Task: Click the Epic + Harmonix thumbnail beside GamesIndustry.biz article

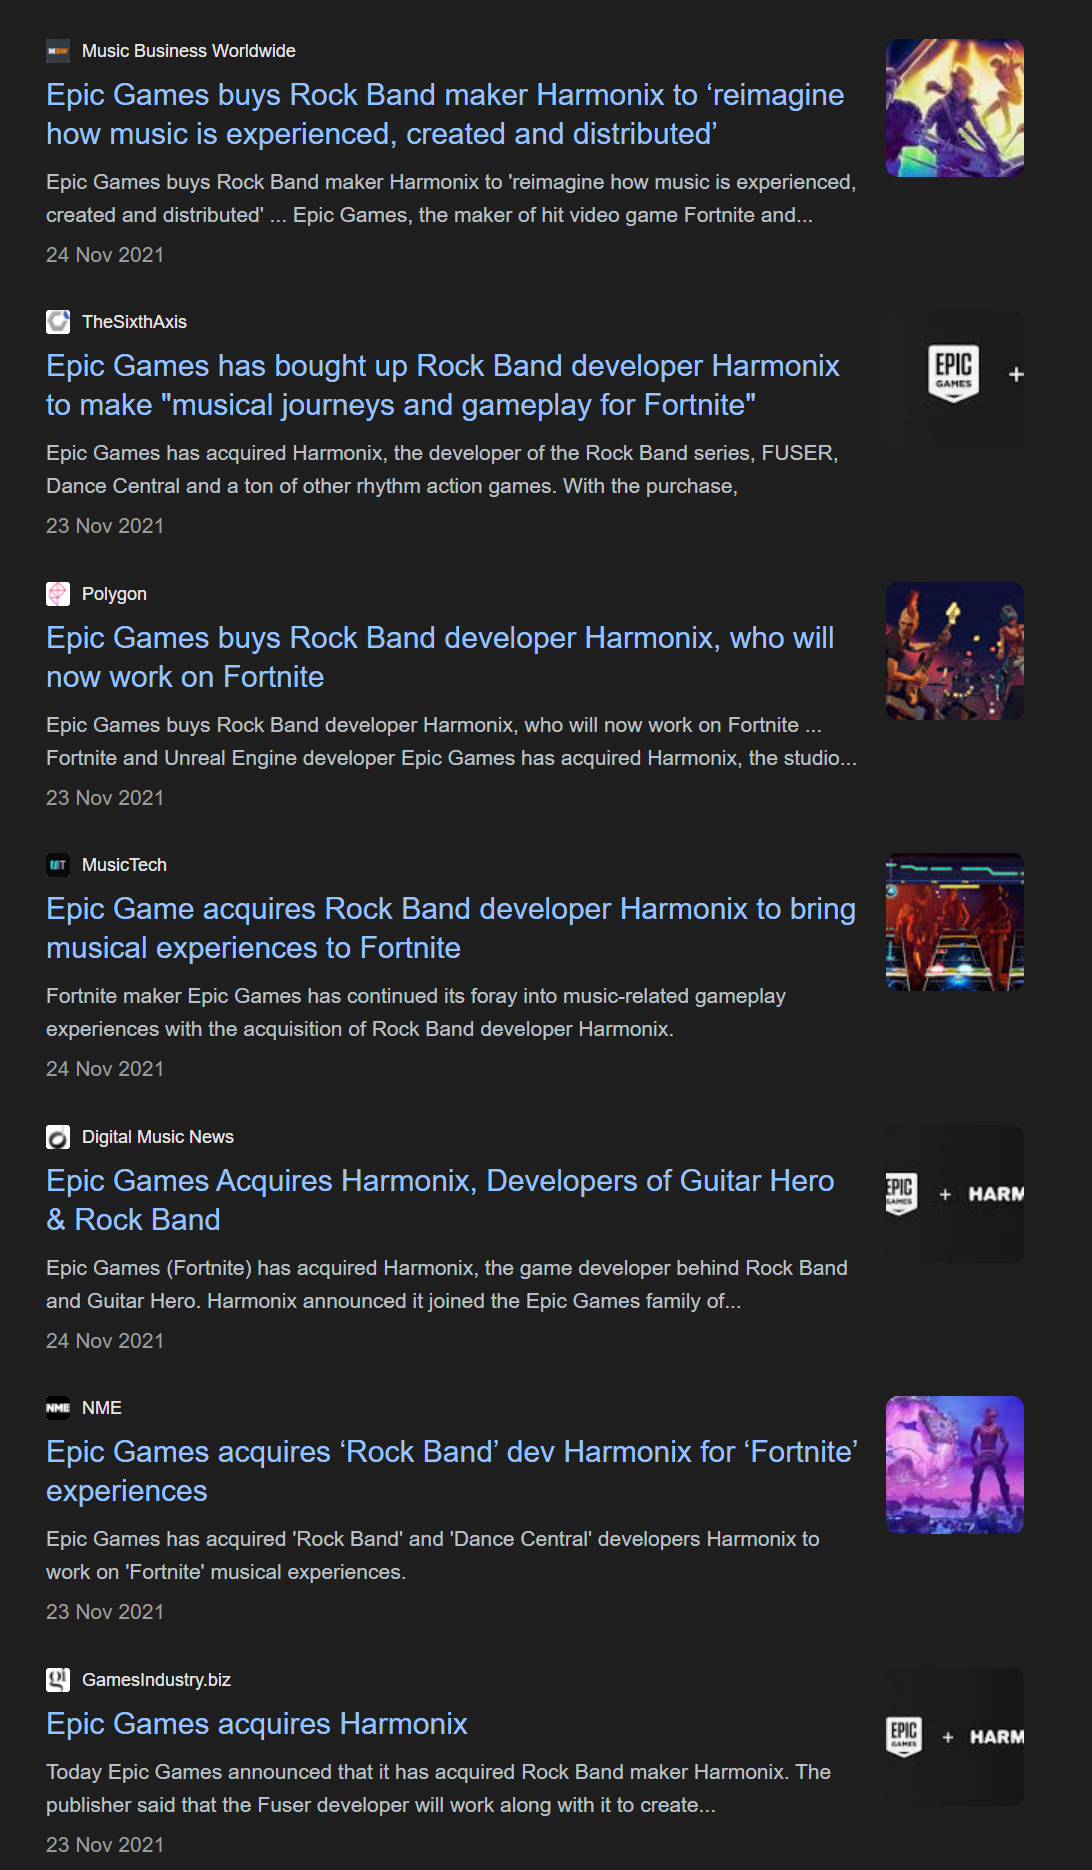Action: (x=955, y=1737)
